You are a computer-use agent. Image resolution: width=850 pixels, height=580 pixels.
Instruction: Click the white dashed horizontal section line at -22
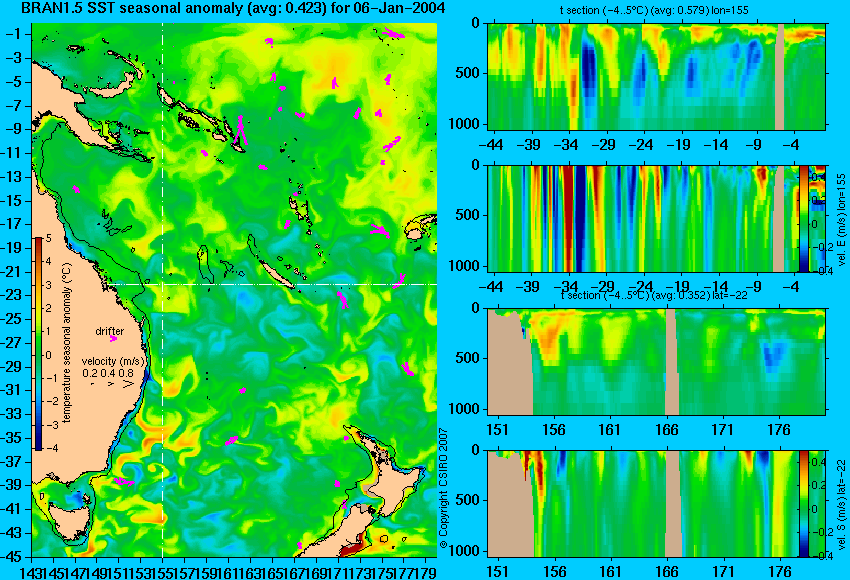click(273, 284)
